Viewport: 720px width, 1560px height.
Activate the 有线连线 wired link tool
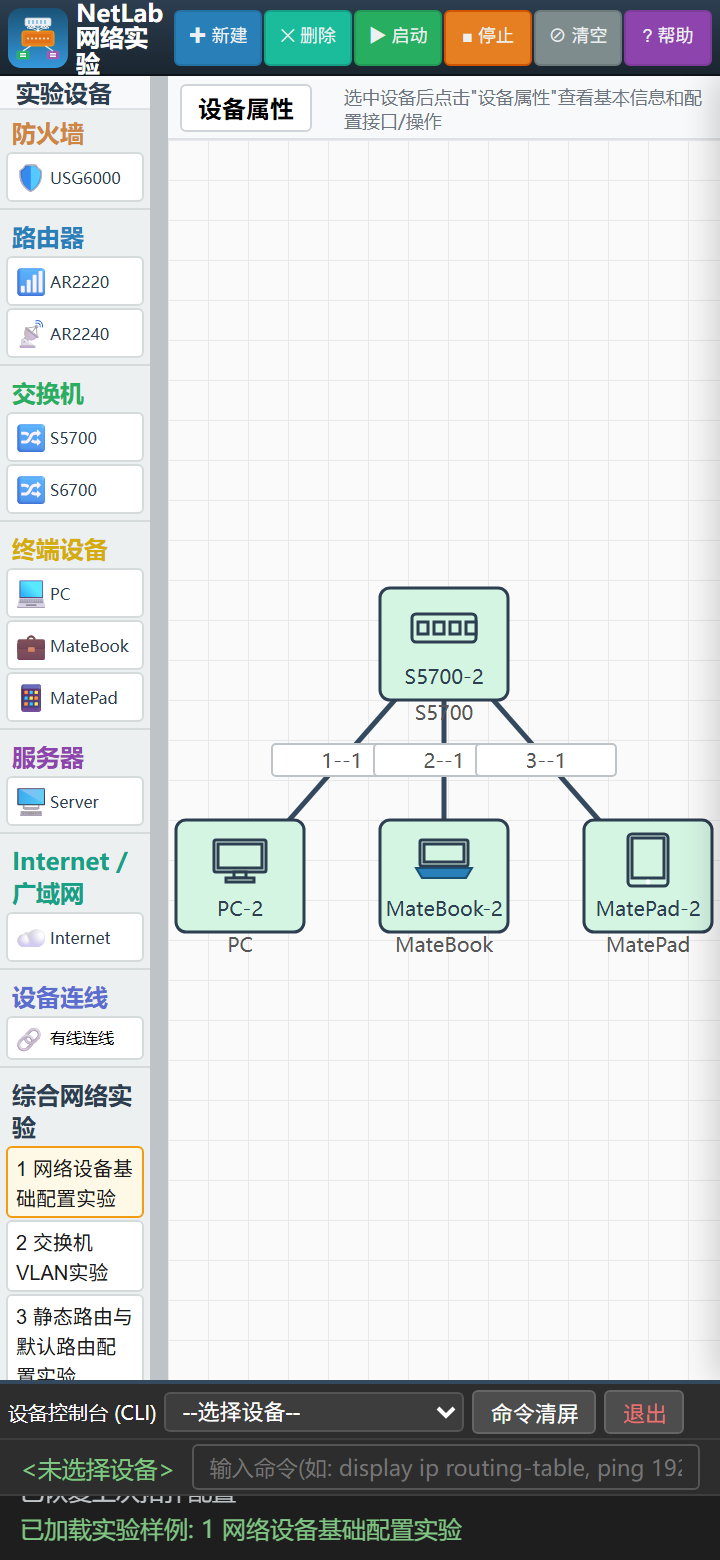[x=75, y=1038]
